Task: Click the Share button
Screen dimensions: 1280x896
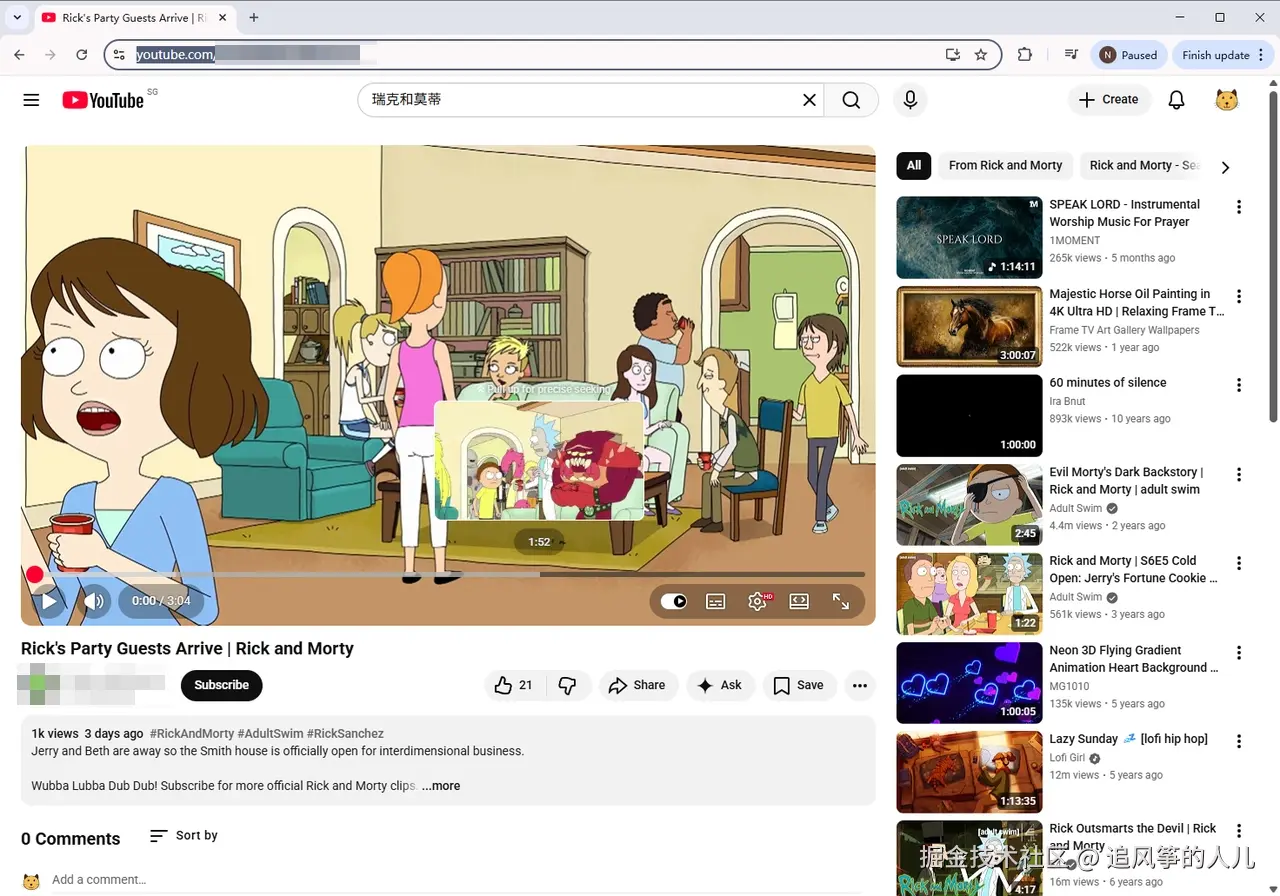Action: pos(636,685)
